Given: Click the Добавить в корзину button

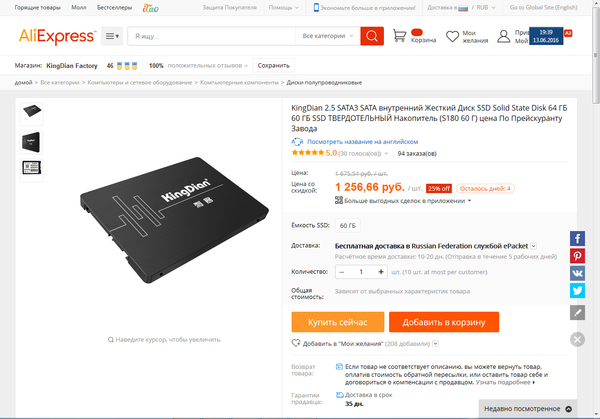Looking at the screenshot, I should pos(444,322).
